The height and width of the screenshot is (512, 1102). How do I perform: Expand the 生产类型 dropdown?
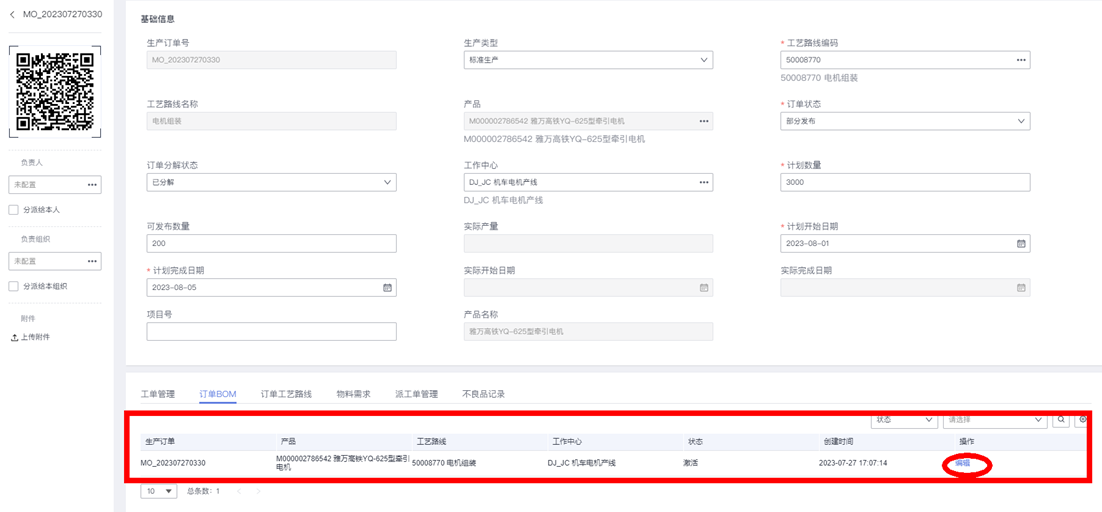(588, 60)
